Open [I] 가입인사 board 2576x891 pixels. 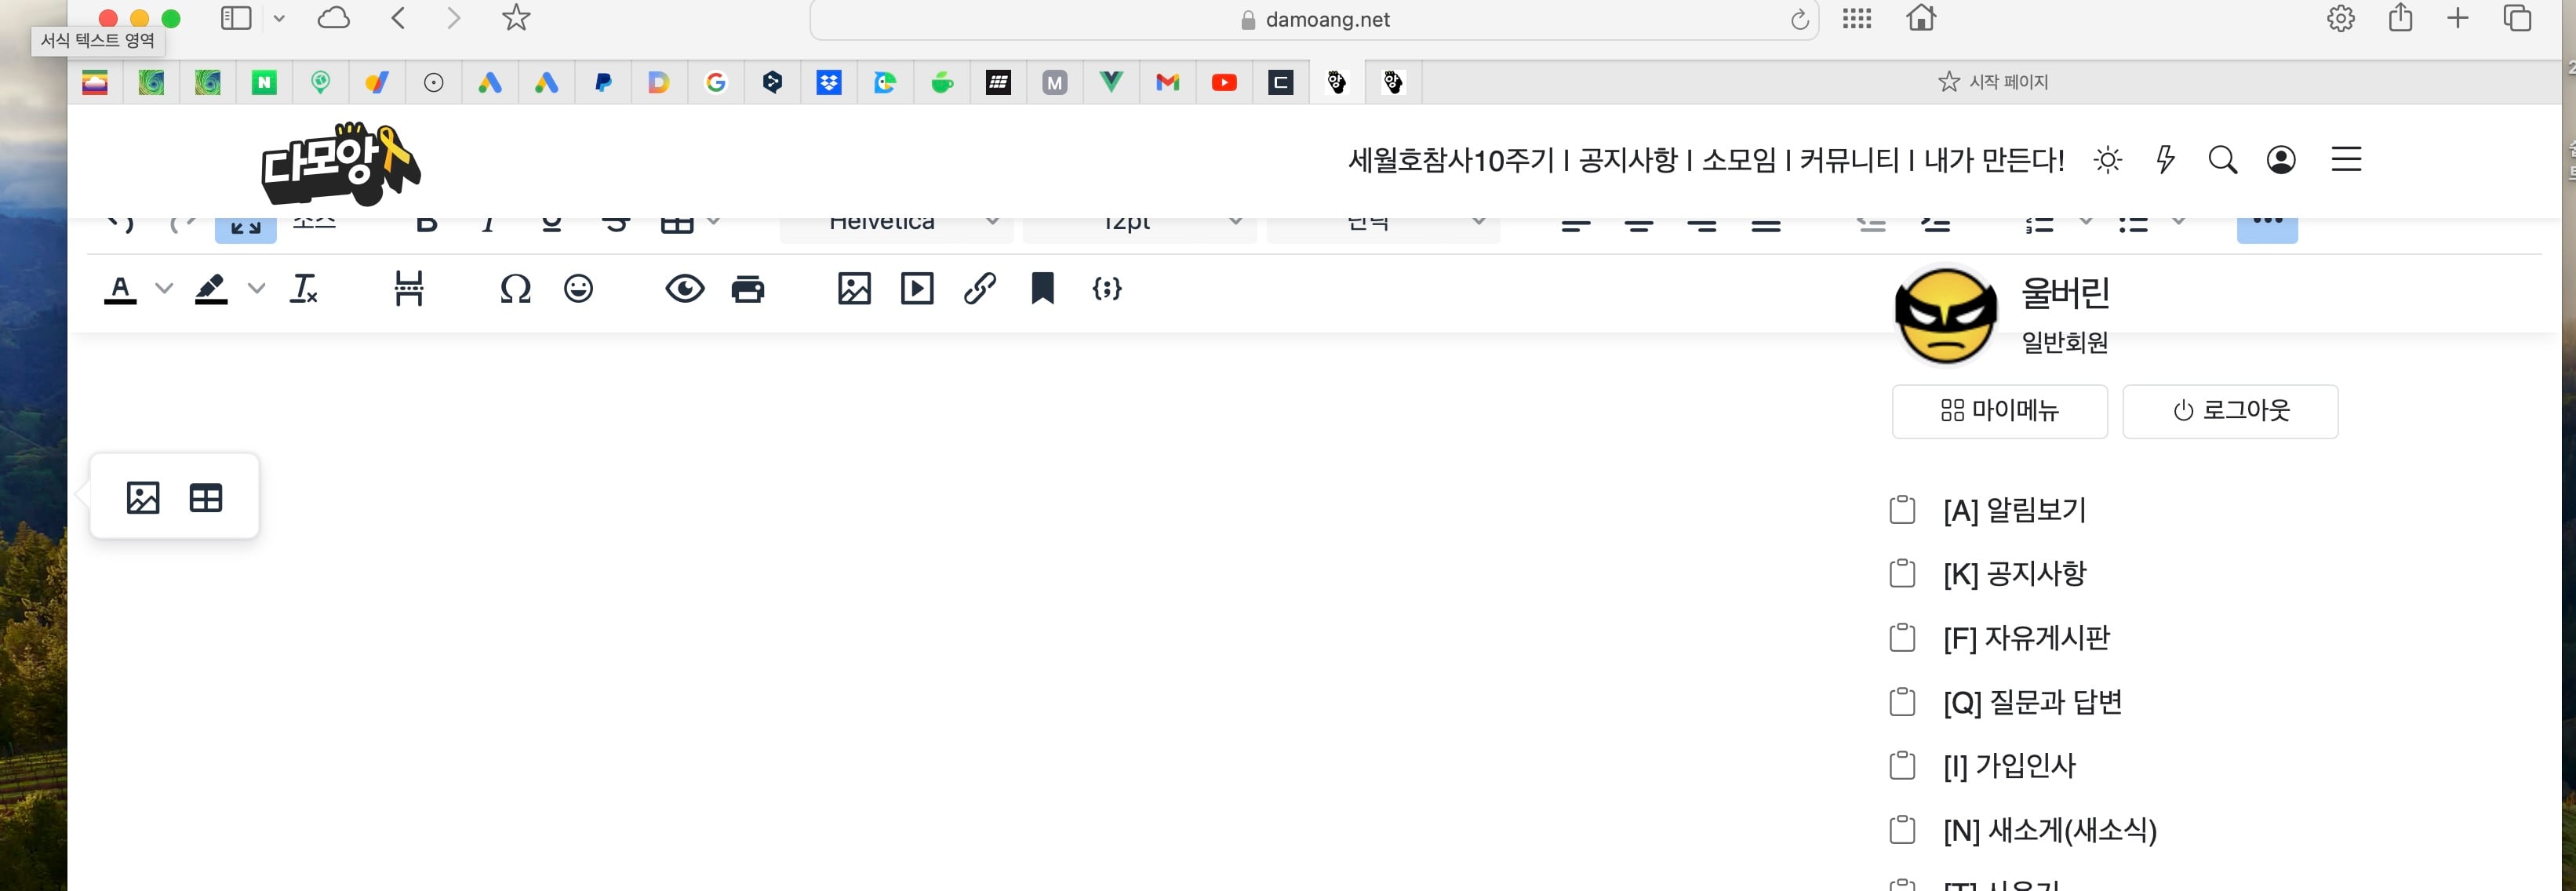(x=2009, y=766)
